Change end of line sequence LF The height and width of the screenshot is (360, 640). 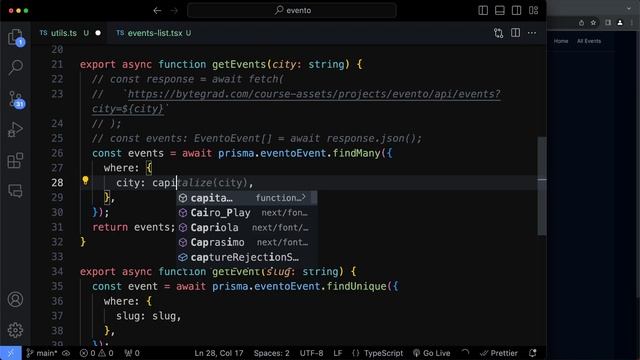pyautogui.click(x=338, y=353)
